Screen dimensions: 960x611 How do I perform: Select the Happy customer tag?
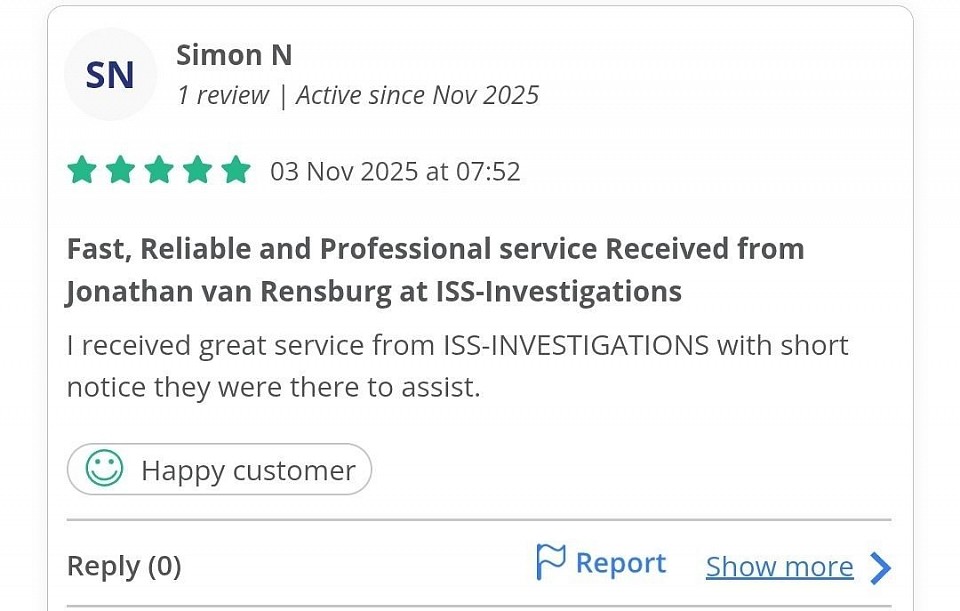219,469
